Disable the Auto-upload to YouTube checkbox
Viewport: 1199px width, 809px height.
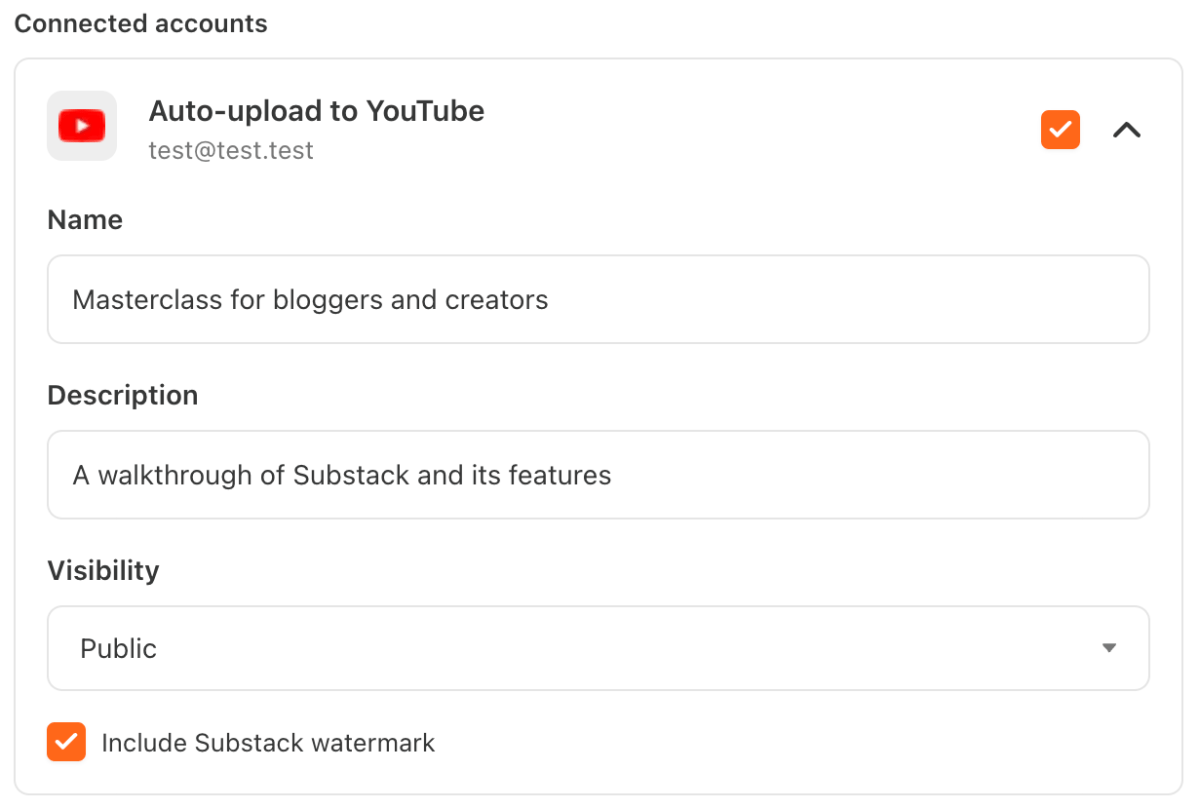1060,130
